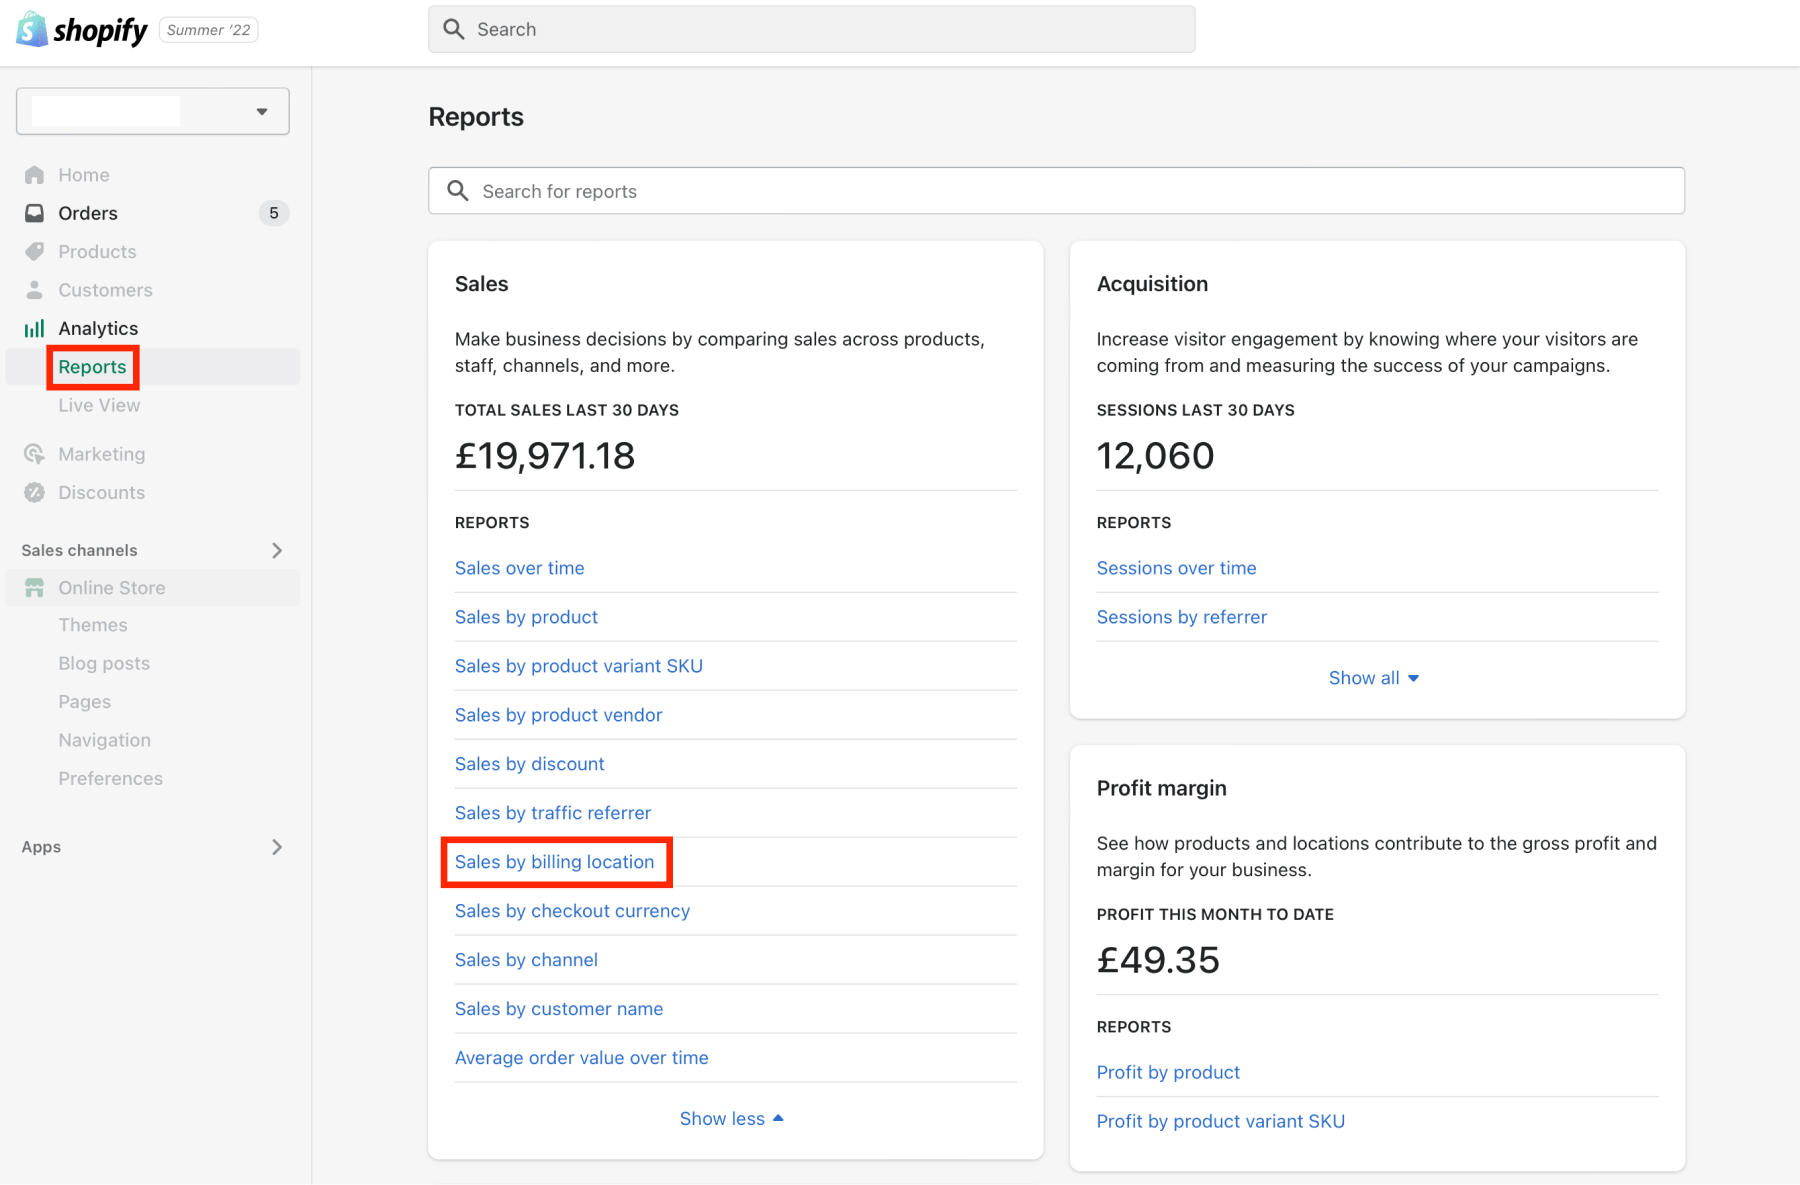Click the Home icon in sidebar
Image resolution: width=1800 pixels, height=1185 pixels.
click(35, 175)
